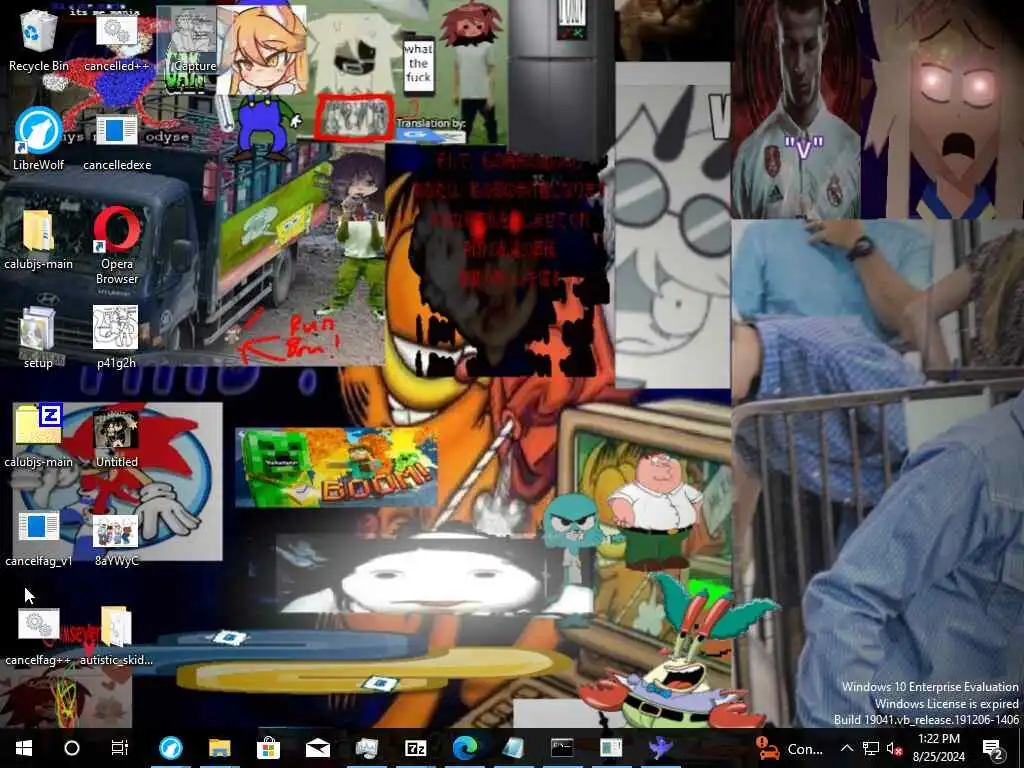
Task: Open the Cortana search circle
Action: click(x=72, y=748)
